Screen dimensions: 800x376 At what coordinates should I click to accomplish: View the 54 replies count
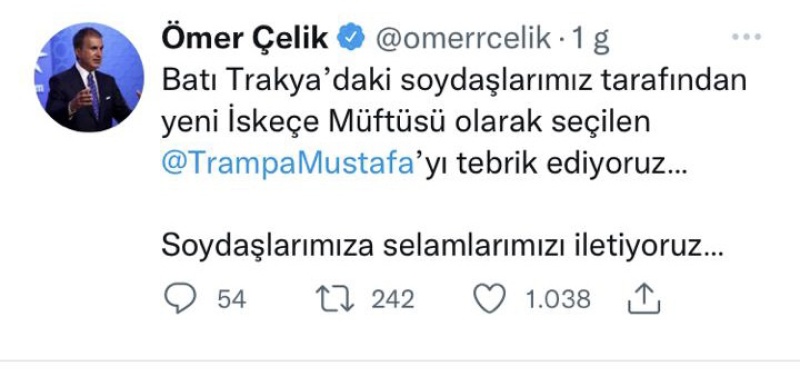click(232, 299)
